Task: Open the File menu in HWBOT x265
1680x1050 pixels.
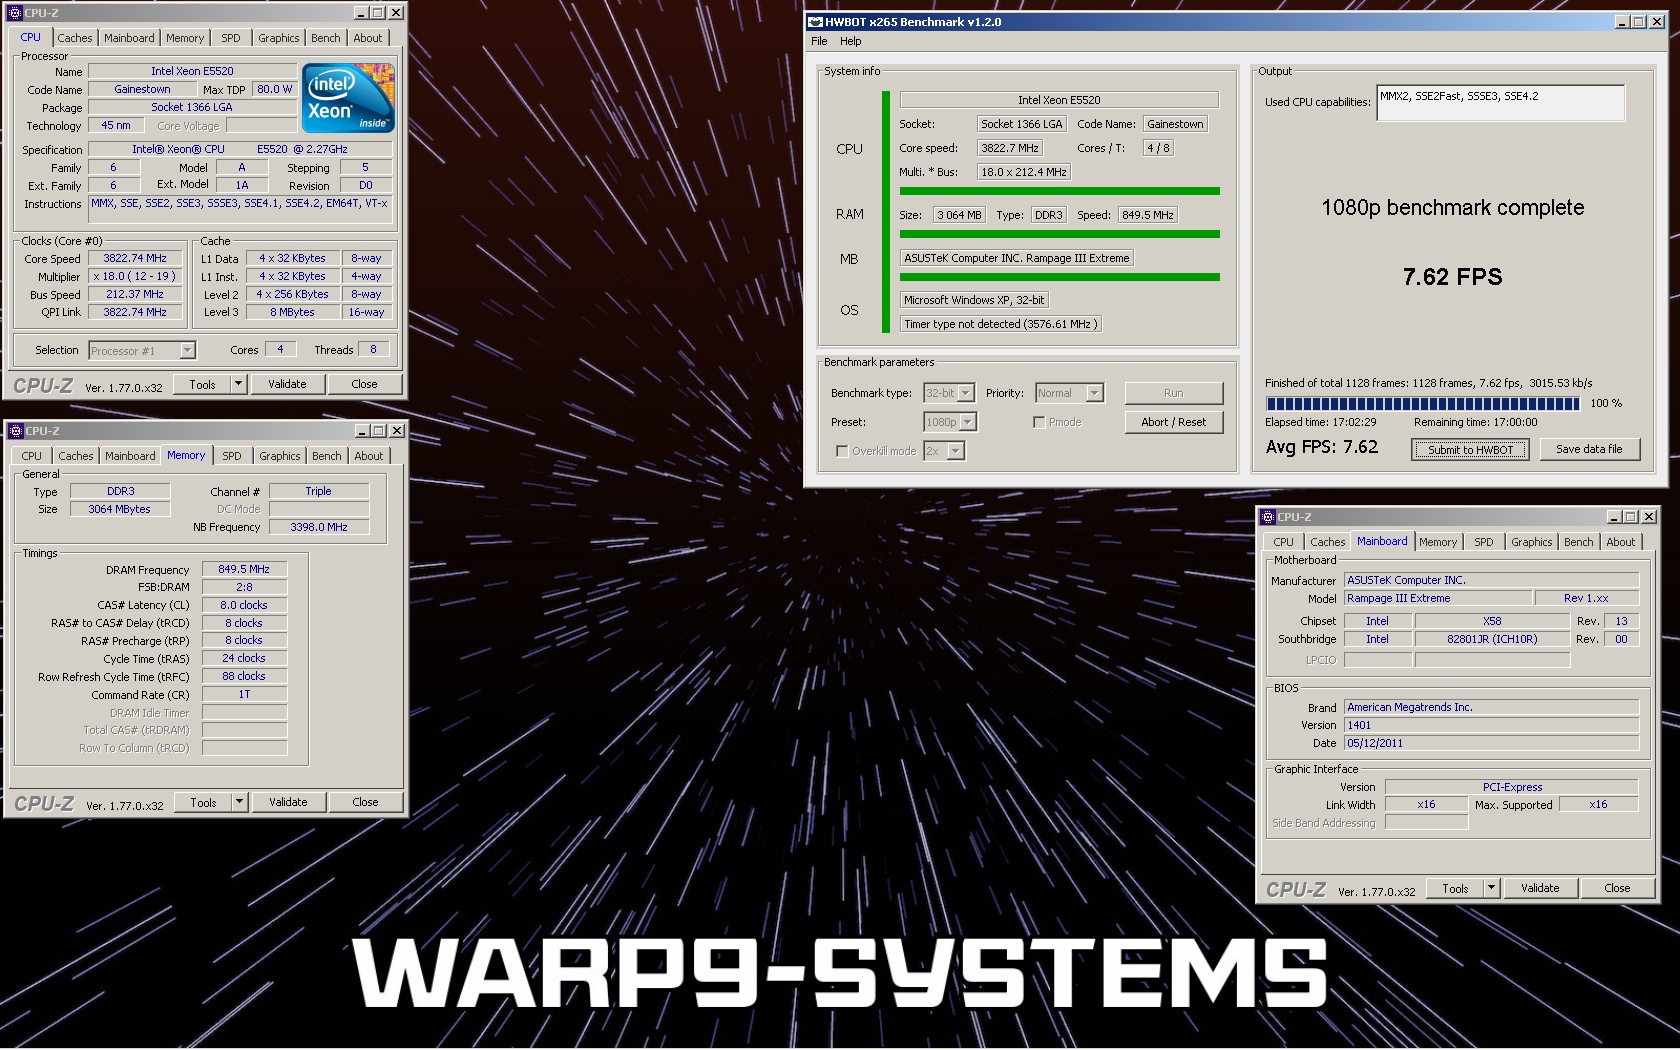Action: (819, 41)
